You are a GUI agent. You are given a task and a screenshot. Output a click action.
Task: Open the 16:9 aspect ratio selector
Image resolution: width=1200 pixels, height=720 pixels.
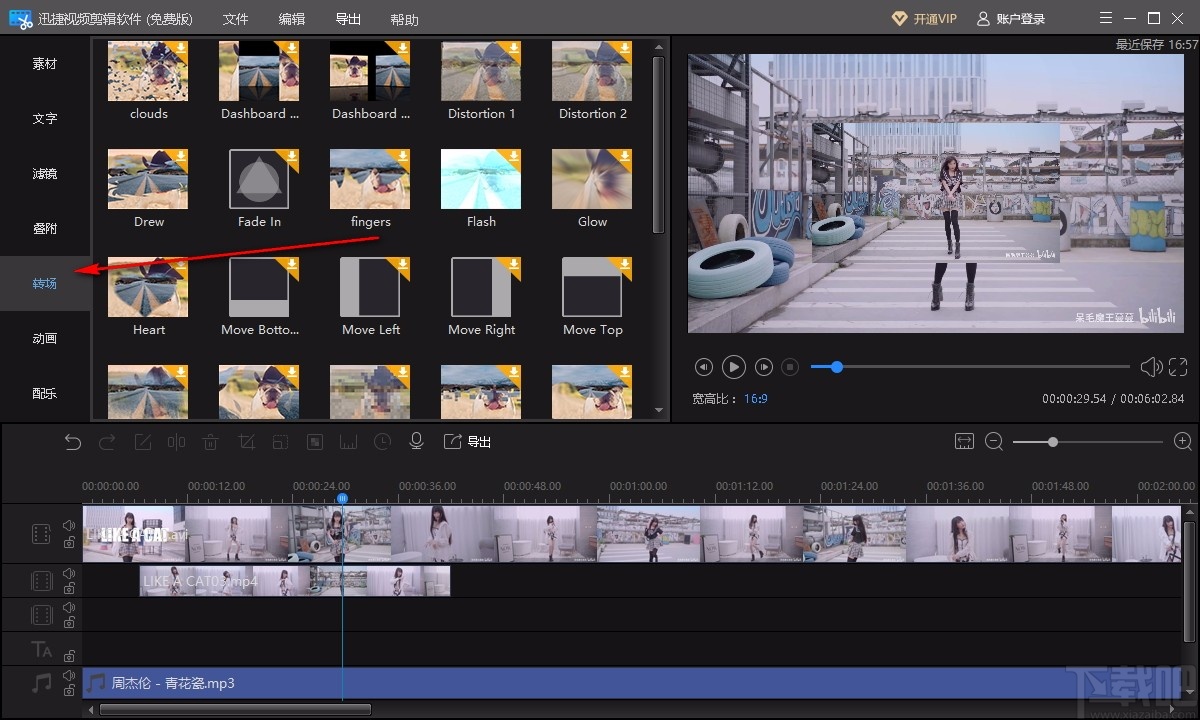pyautogui.click(x=755, y=398)
